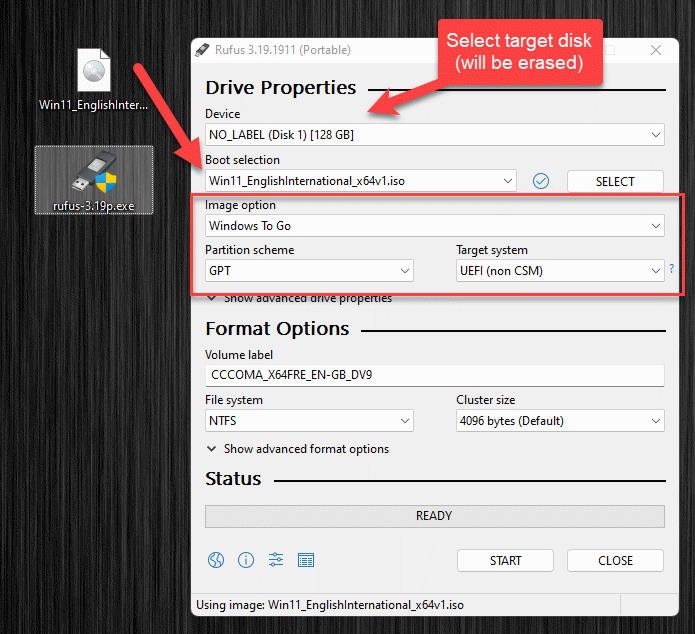Click the 'Boot selection' label
This screenshot has width=695, height=634.
tap(242, 160)
